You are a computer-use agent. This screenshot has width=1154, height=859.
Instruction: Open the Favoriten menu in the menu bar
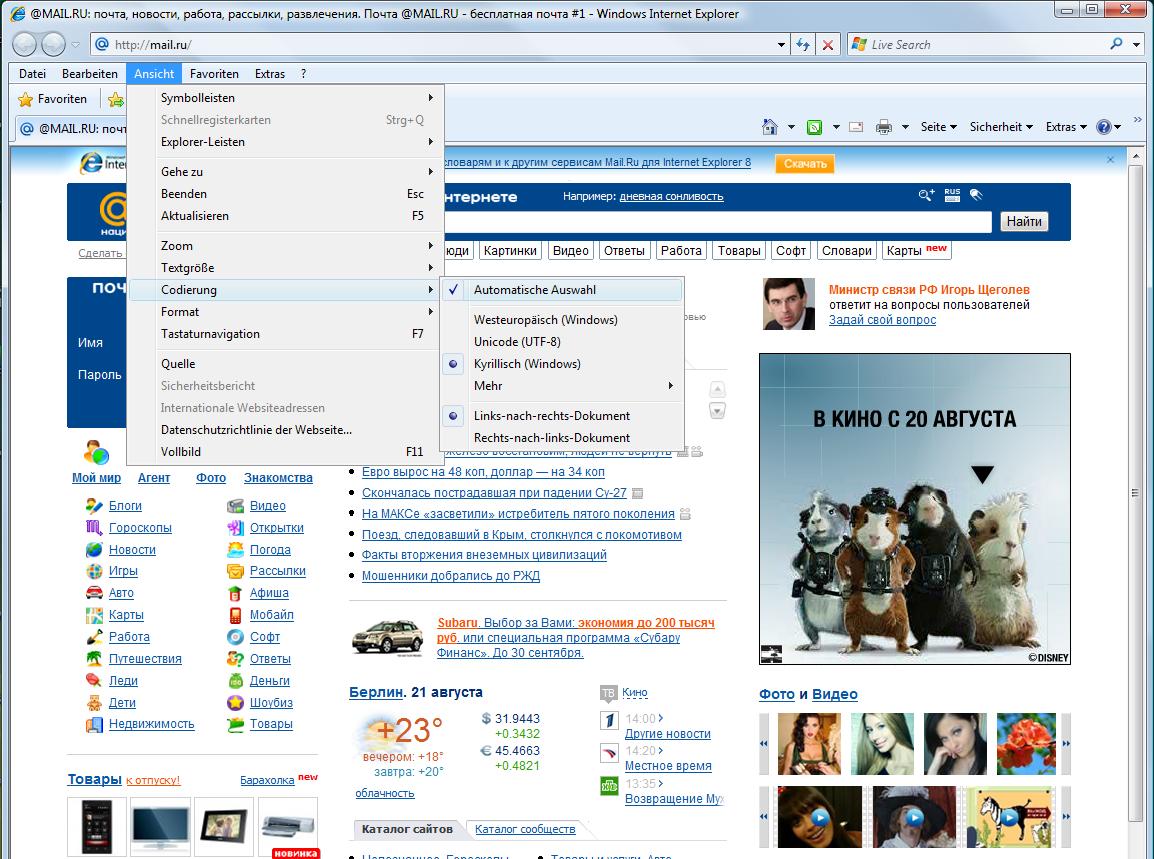point(214,74)
